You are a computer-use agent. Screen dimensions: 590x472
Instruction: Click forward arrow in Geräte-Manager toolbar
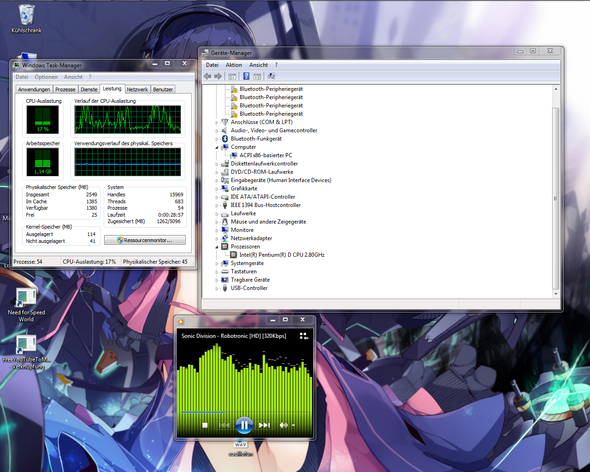tap(218, 76)
